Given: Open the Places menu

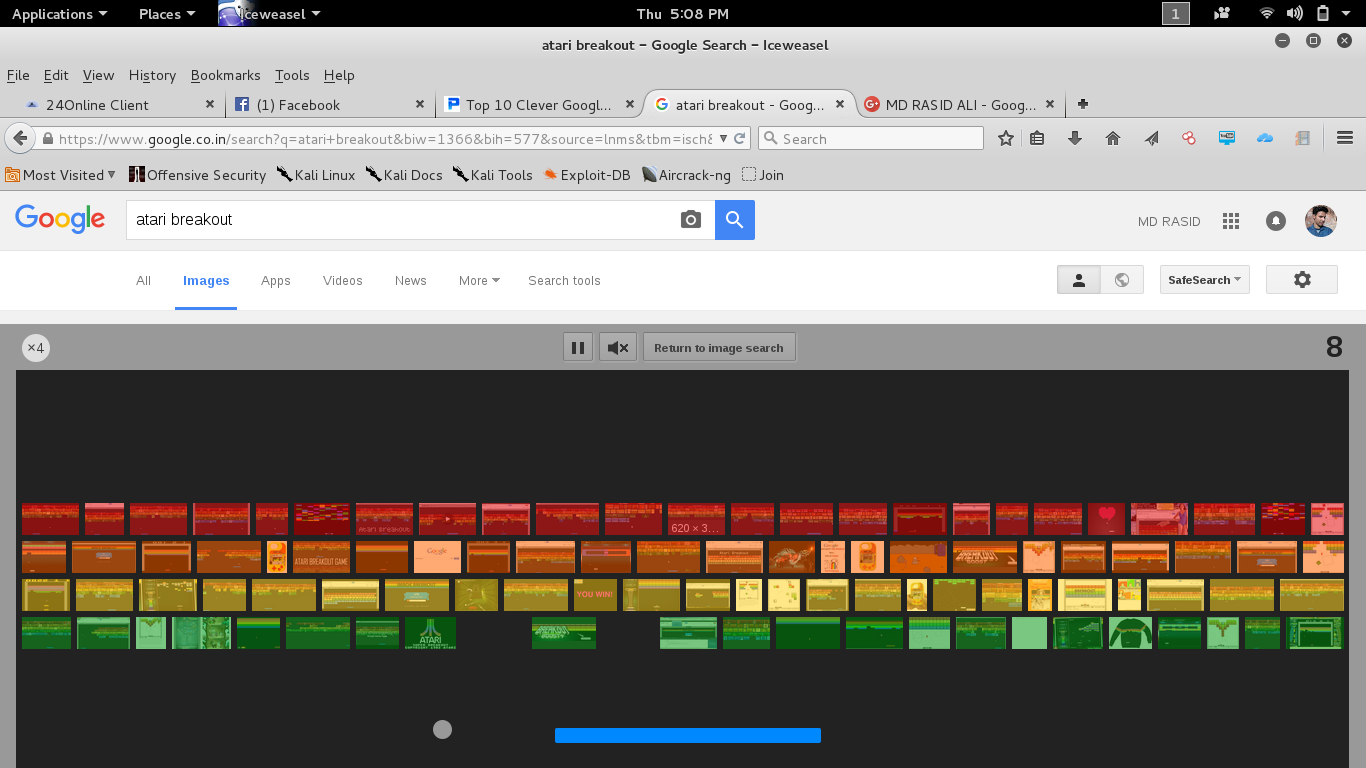Looking at the screenshot, I should point(167,13).
